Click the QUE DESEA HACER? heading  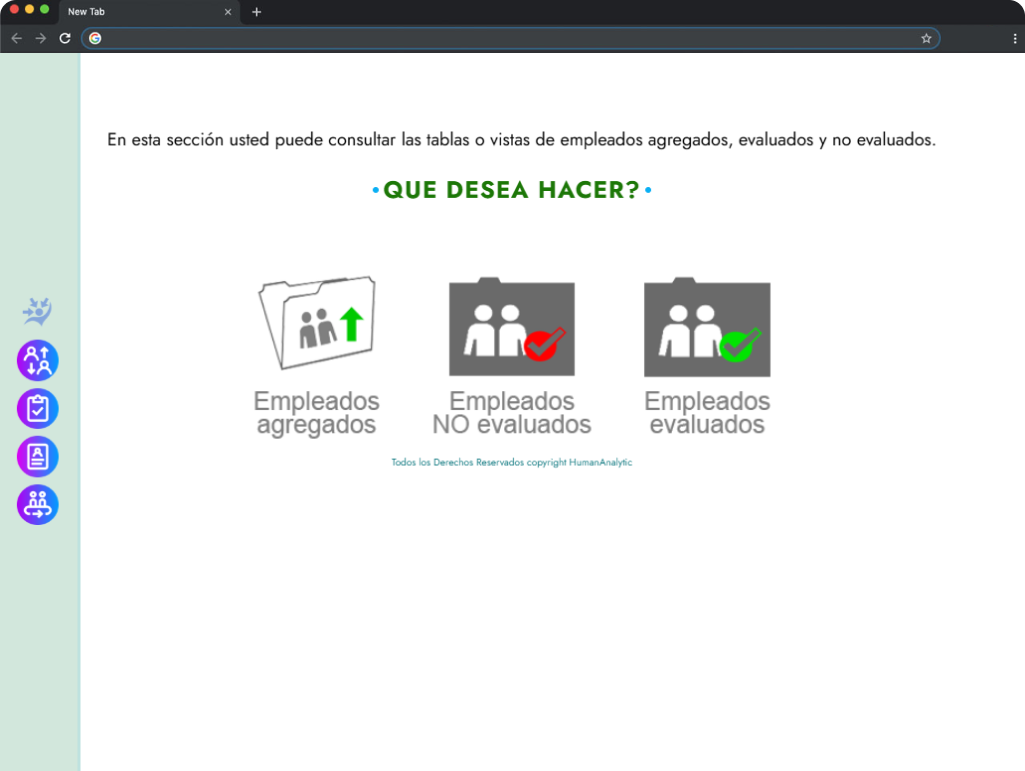511,190
